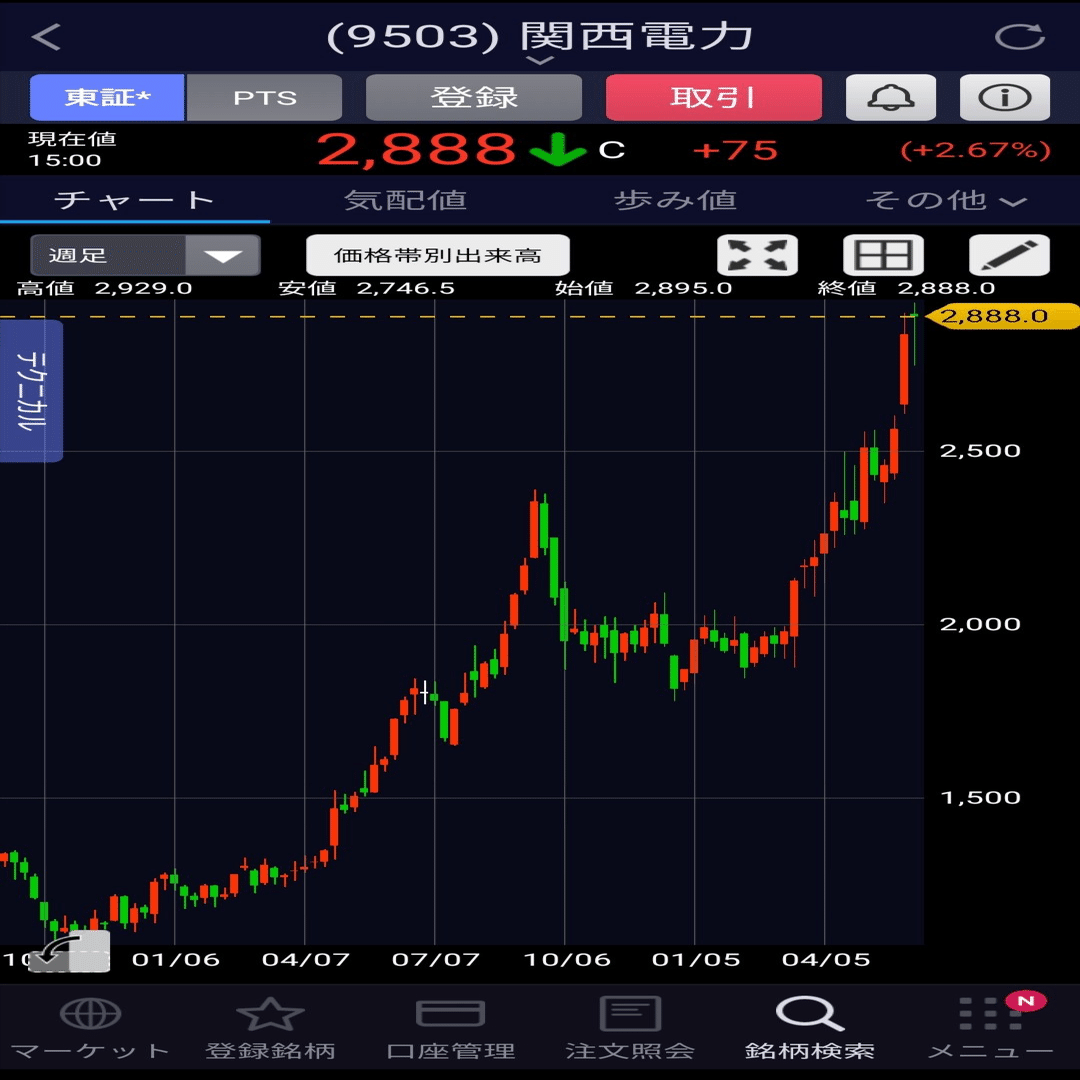Image resolution: width=1080 pixels, height=1080 pixels.
Task: Open 注文照会 document icon
Action: pyautogui.click(x=630, y=1014)
